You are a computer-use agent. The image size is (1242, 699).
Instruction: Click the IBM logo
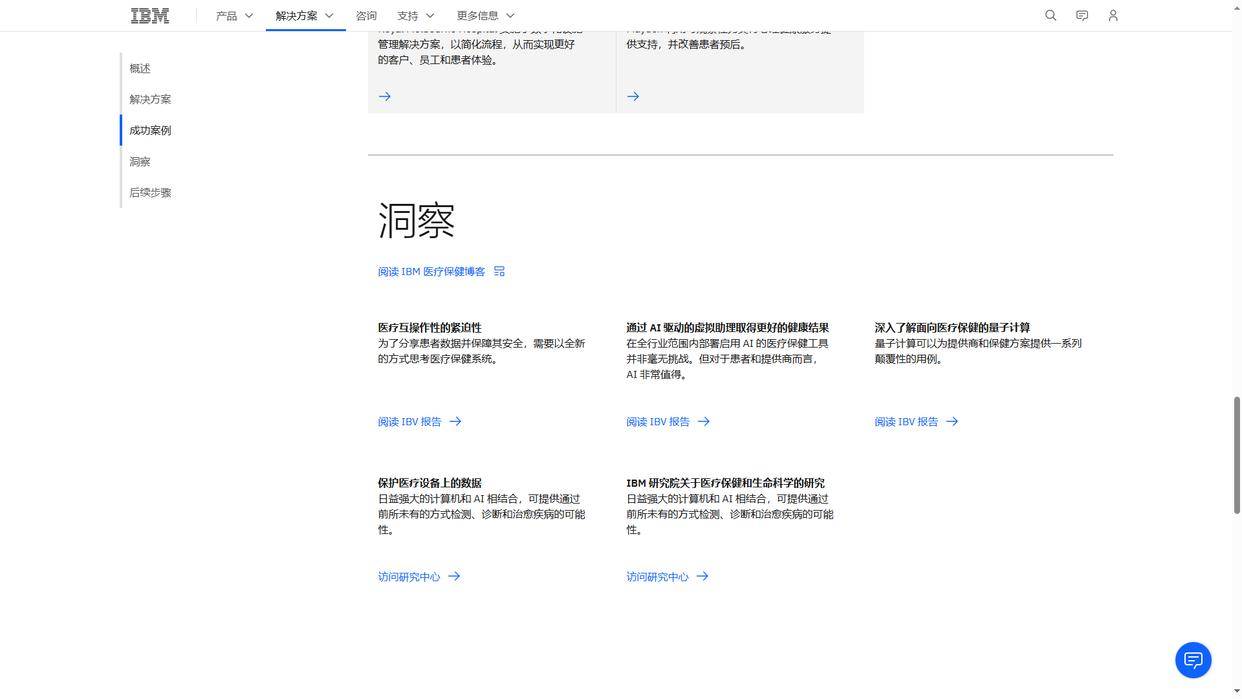148,13
